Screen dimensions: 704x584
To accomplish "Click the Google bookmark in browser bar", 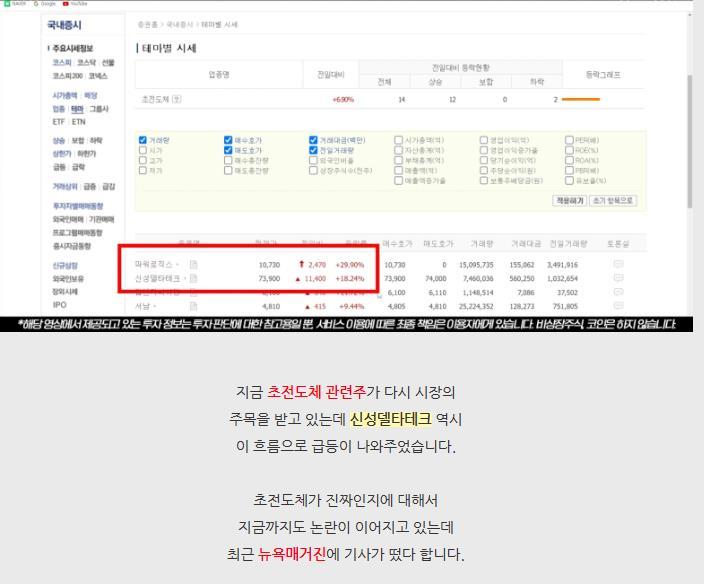I will [x=45, y=3].
